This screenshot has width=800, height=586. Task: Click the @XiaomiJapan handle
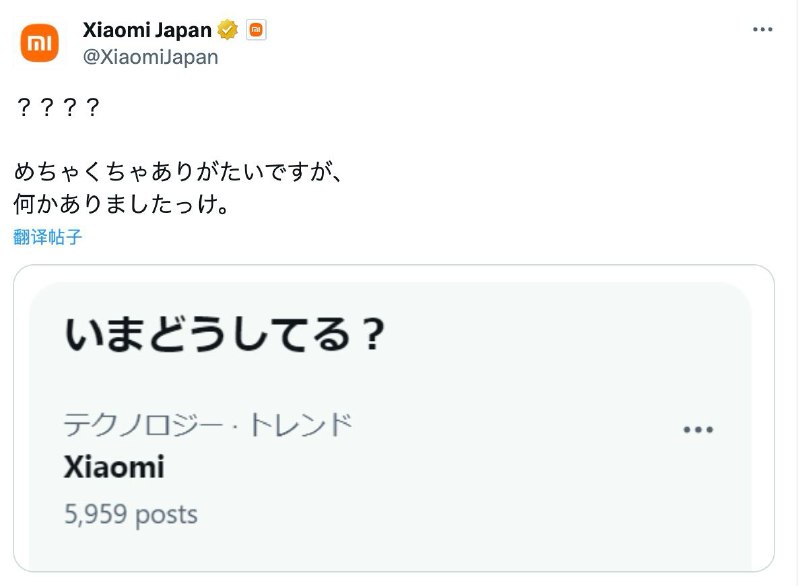click(x=147, y=56)
